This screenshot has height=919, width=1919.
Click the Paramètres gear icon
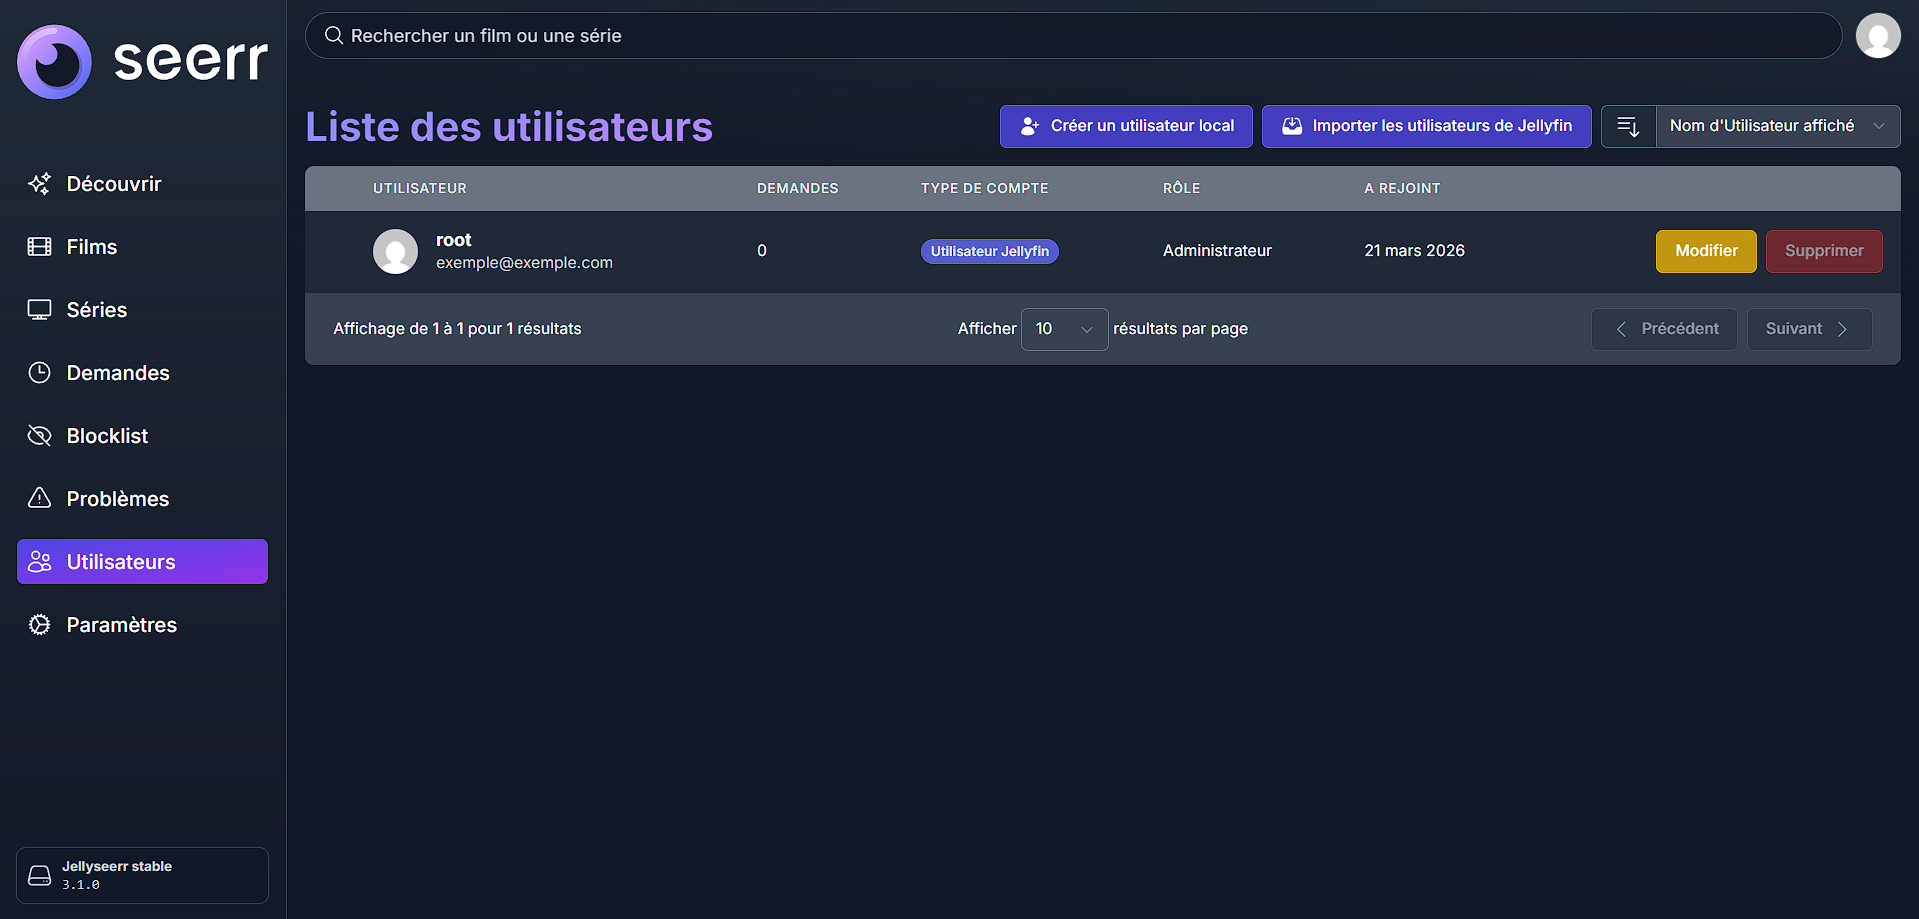click(40, 625)
